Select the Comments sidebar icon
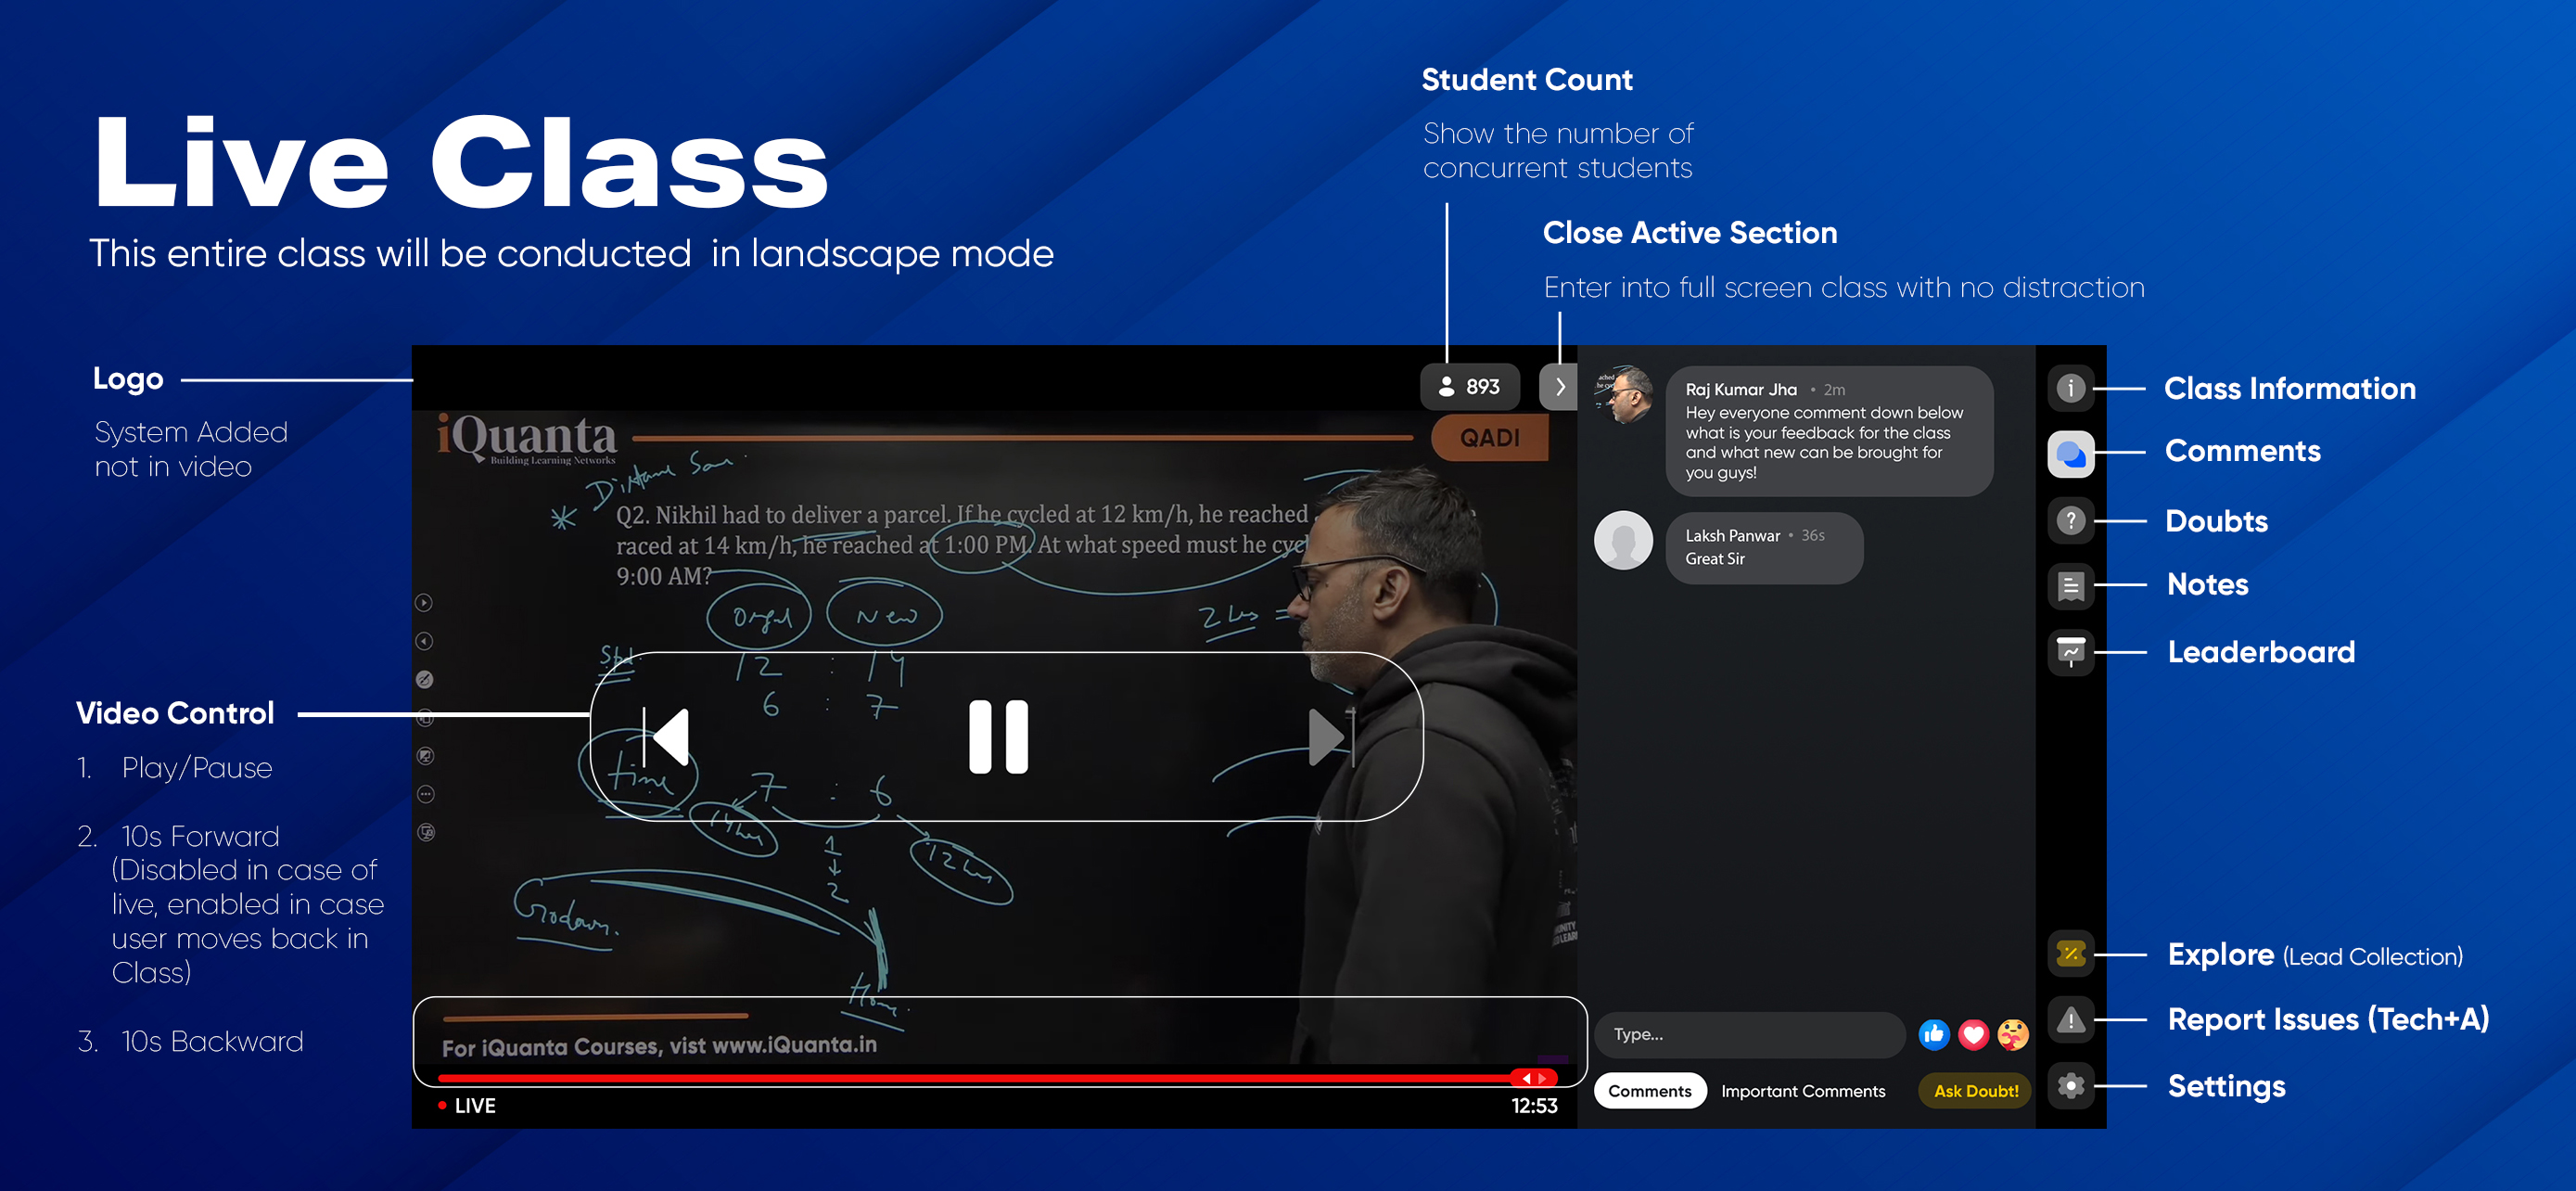 pyautogui.click(x=2070, y=454)
